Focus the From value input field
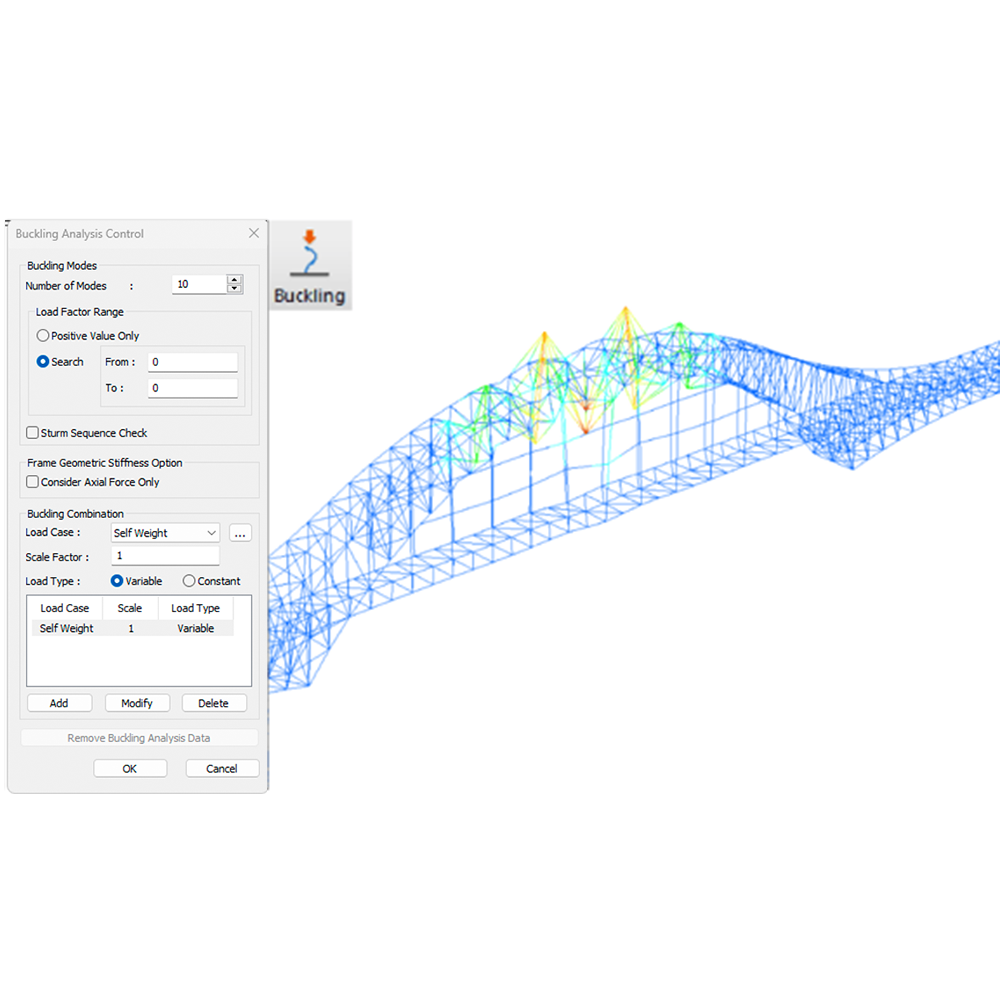Image resolution: width=1000 pixels, height=1000 pixels. (192, 362)
